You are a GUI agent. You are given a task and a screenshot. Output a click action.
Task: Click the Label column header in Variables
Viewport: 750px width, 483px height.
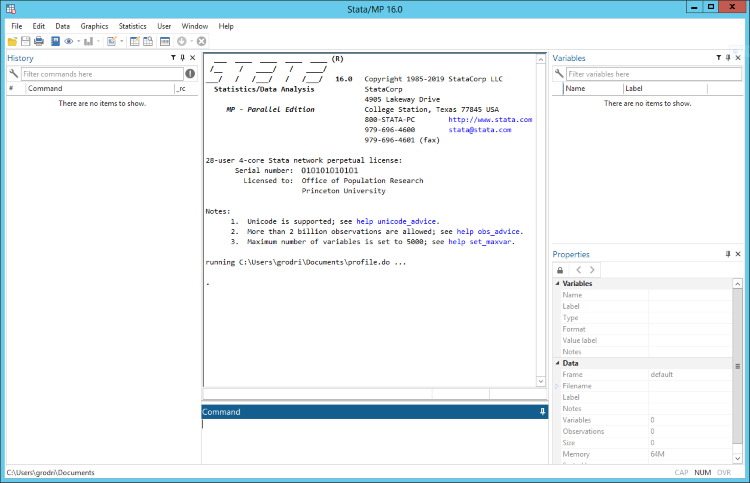tap(665, 88)
